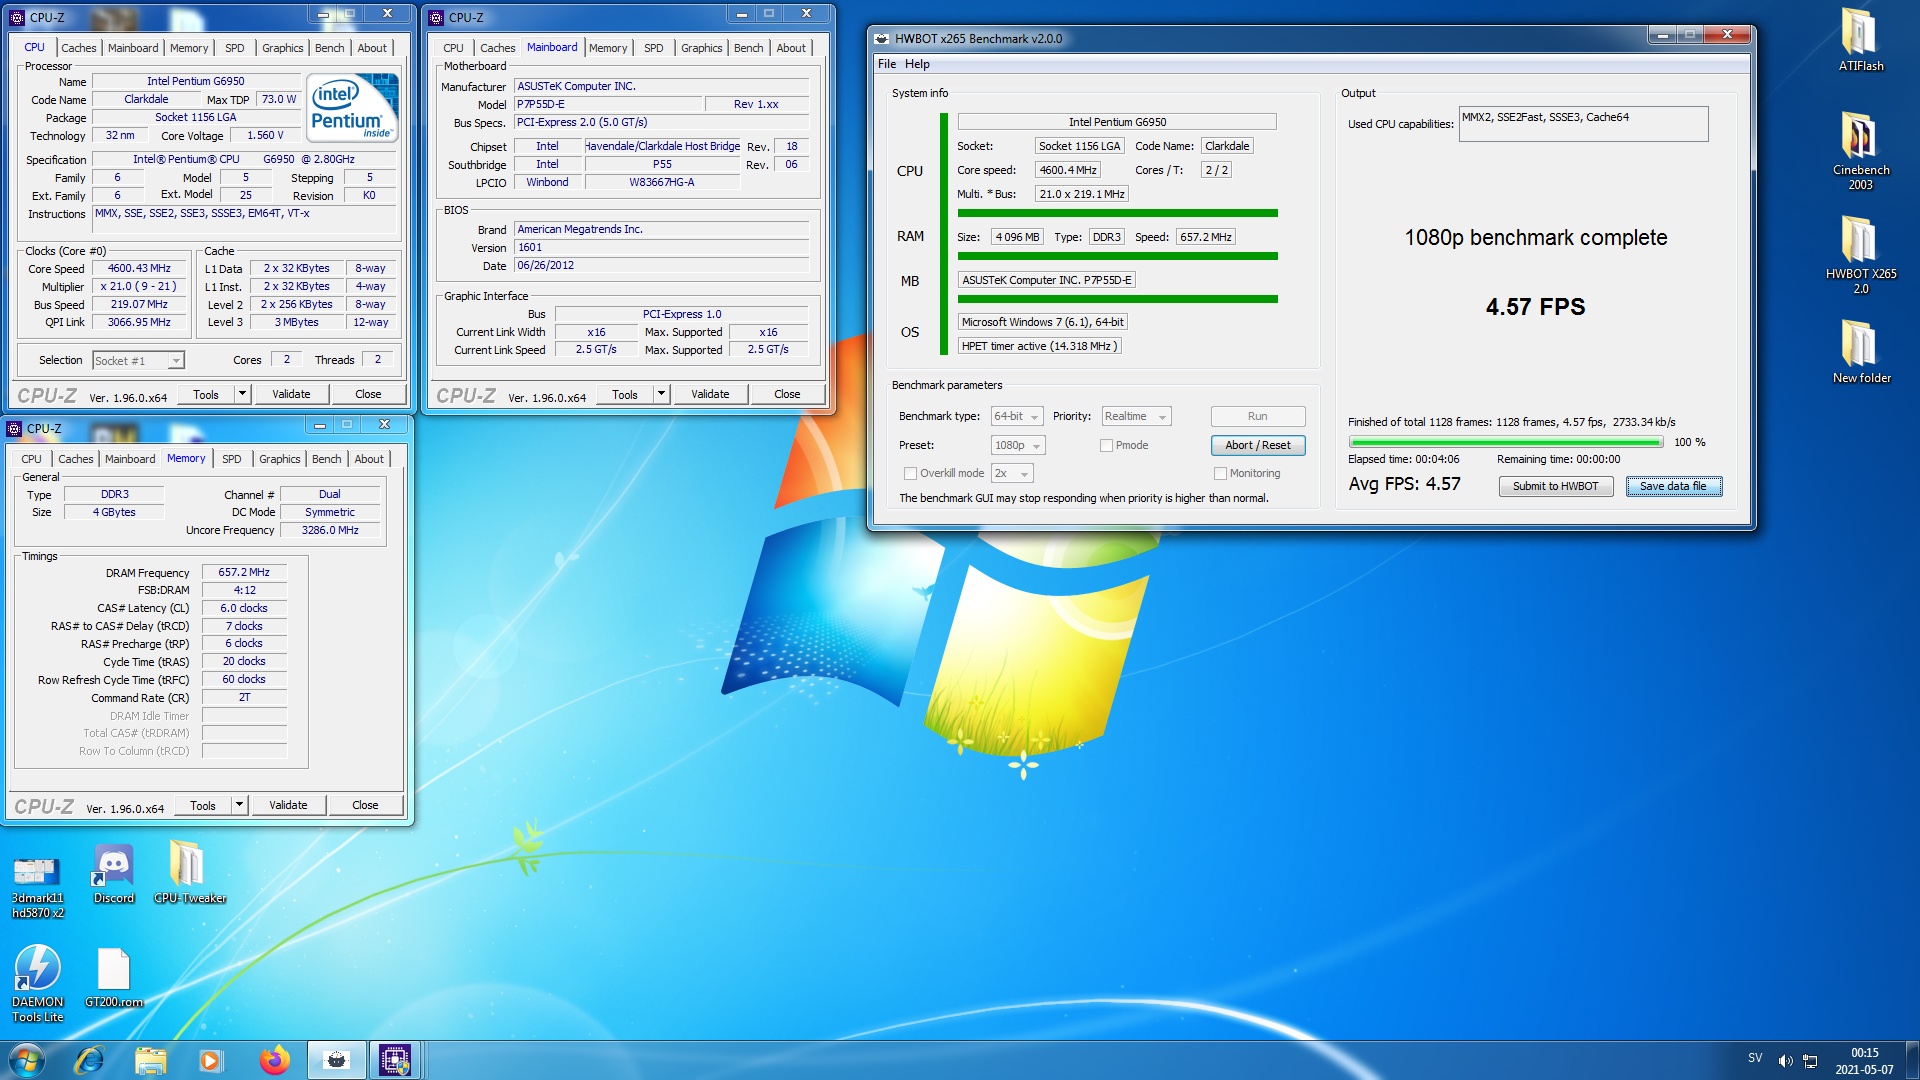Launch Firefox from the taskbar
The width and height of the screenshot is (1920, 1080).
click(x=273, y=1060)
